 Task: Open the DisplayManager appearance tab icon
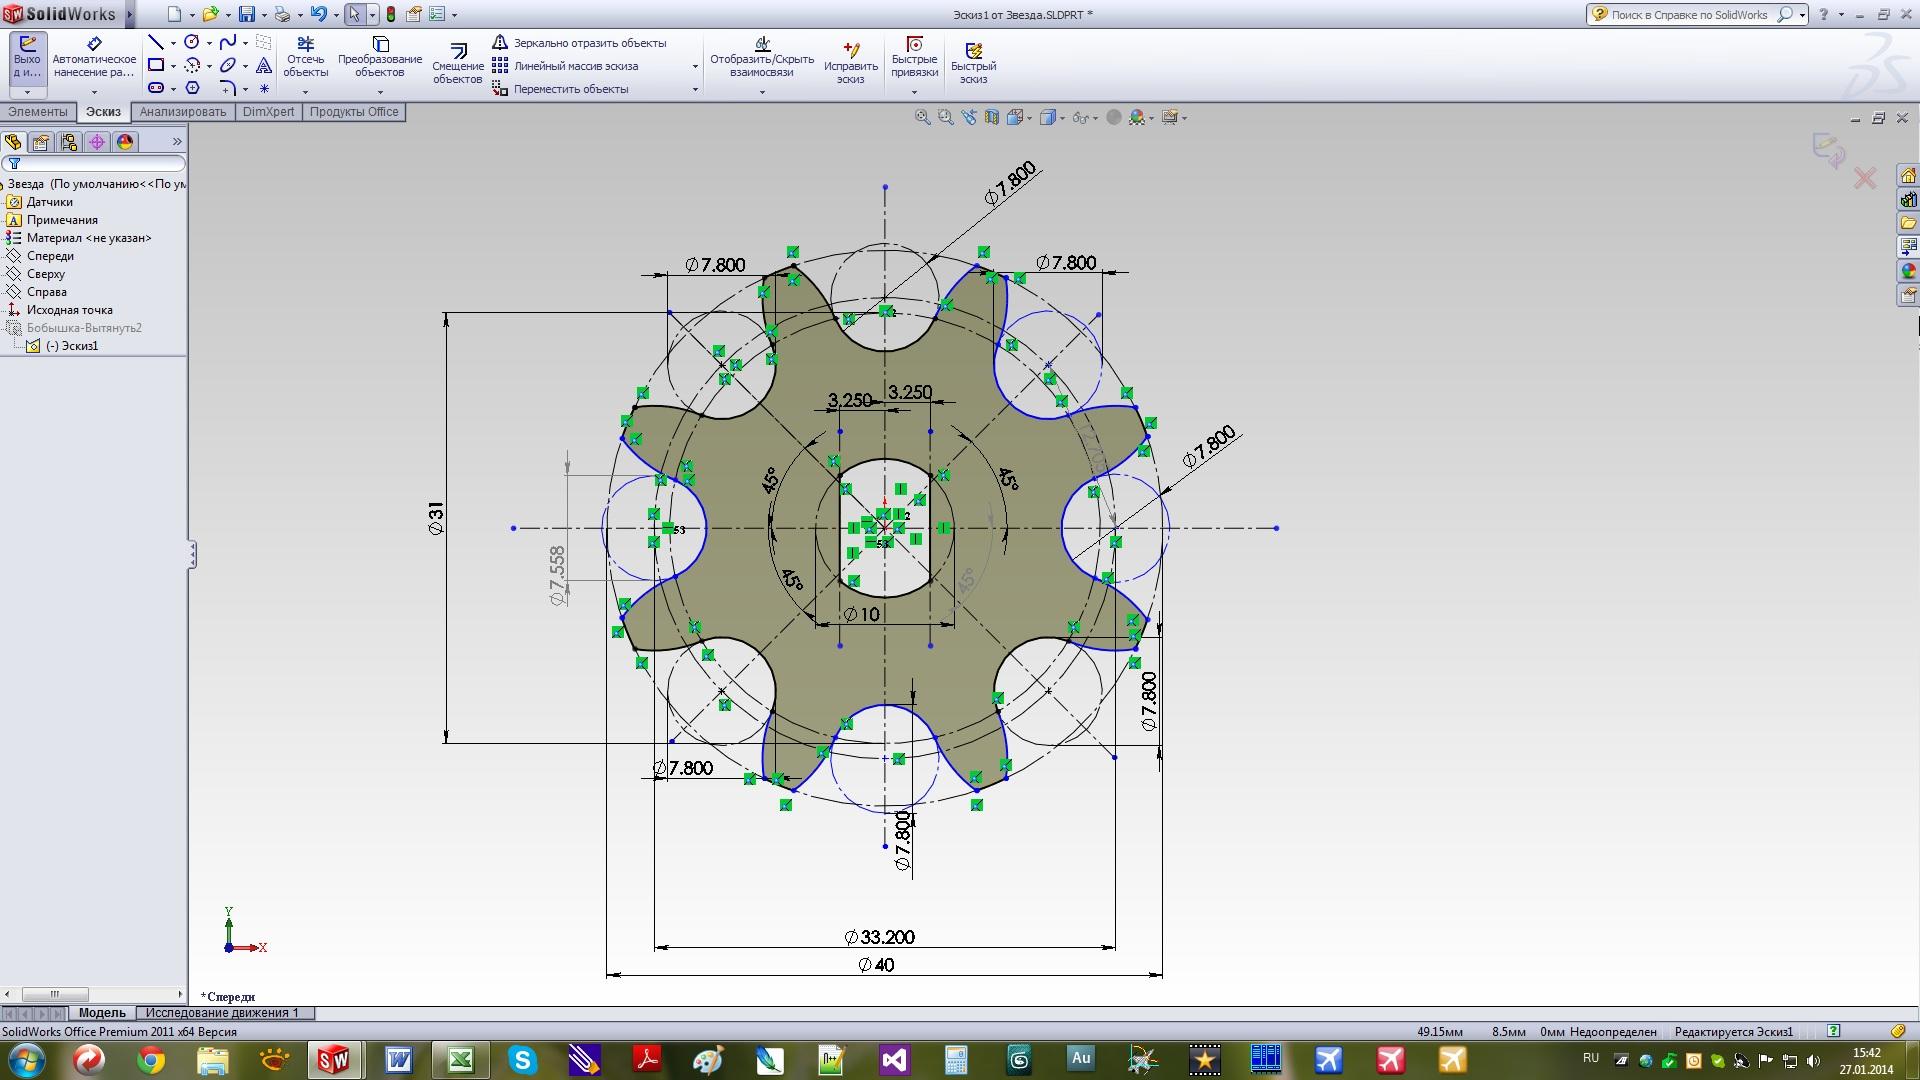click(x=125, y=142)
